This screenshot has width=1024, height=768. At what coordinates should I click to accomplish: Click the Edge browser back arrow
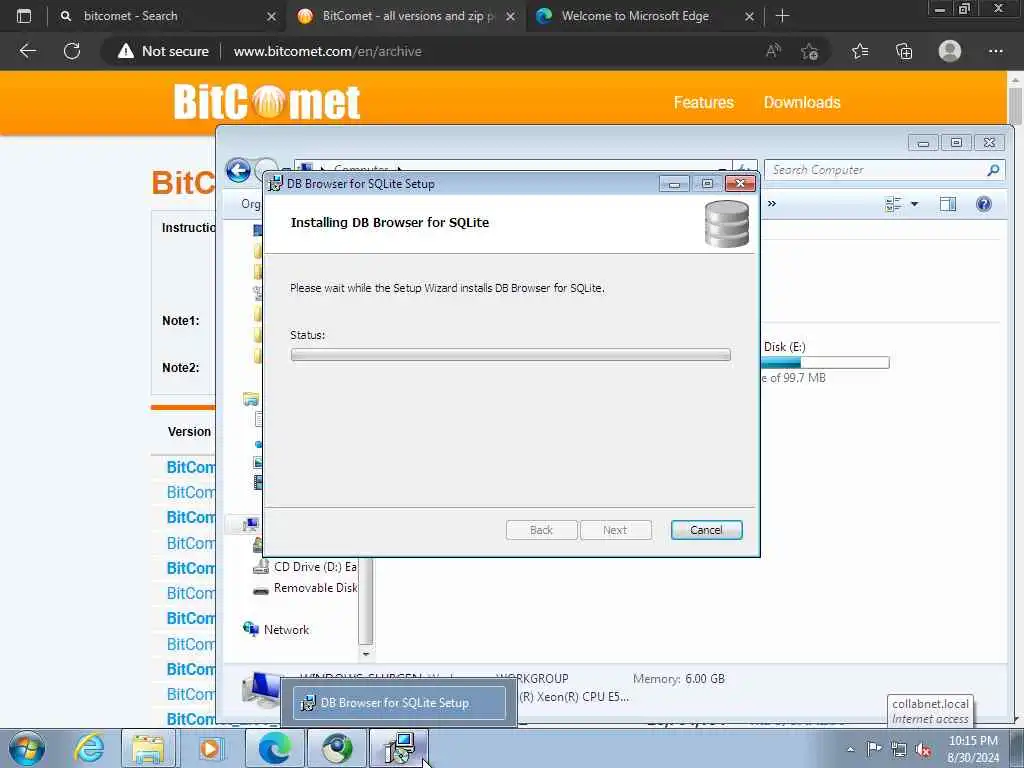tap(28, 51)
